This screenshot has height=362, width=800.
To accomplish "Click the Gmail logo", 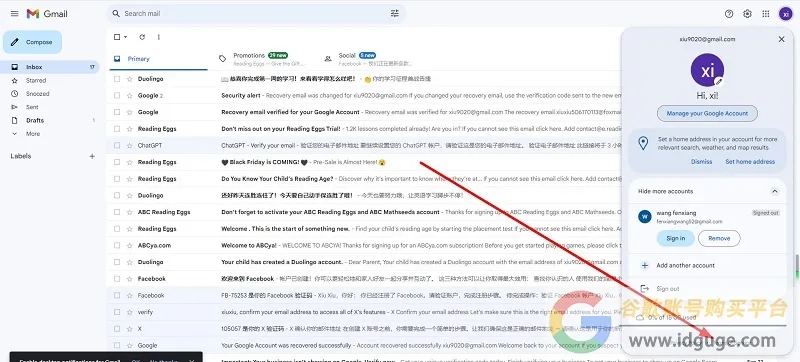I will pyautogui.click(x=47, y=14).
